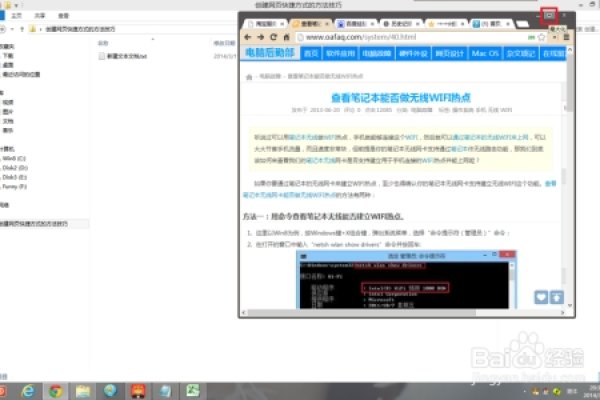Click the scroll-right arrow of the horizontal scrollbar
Image resolution: width=600 pixels, height=400 pixels.
coord(562,313)
